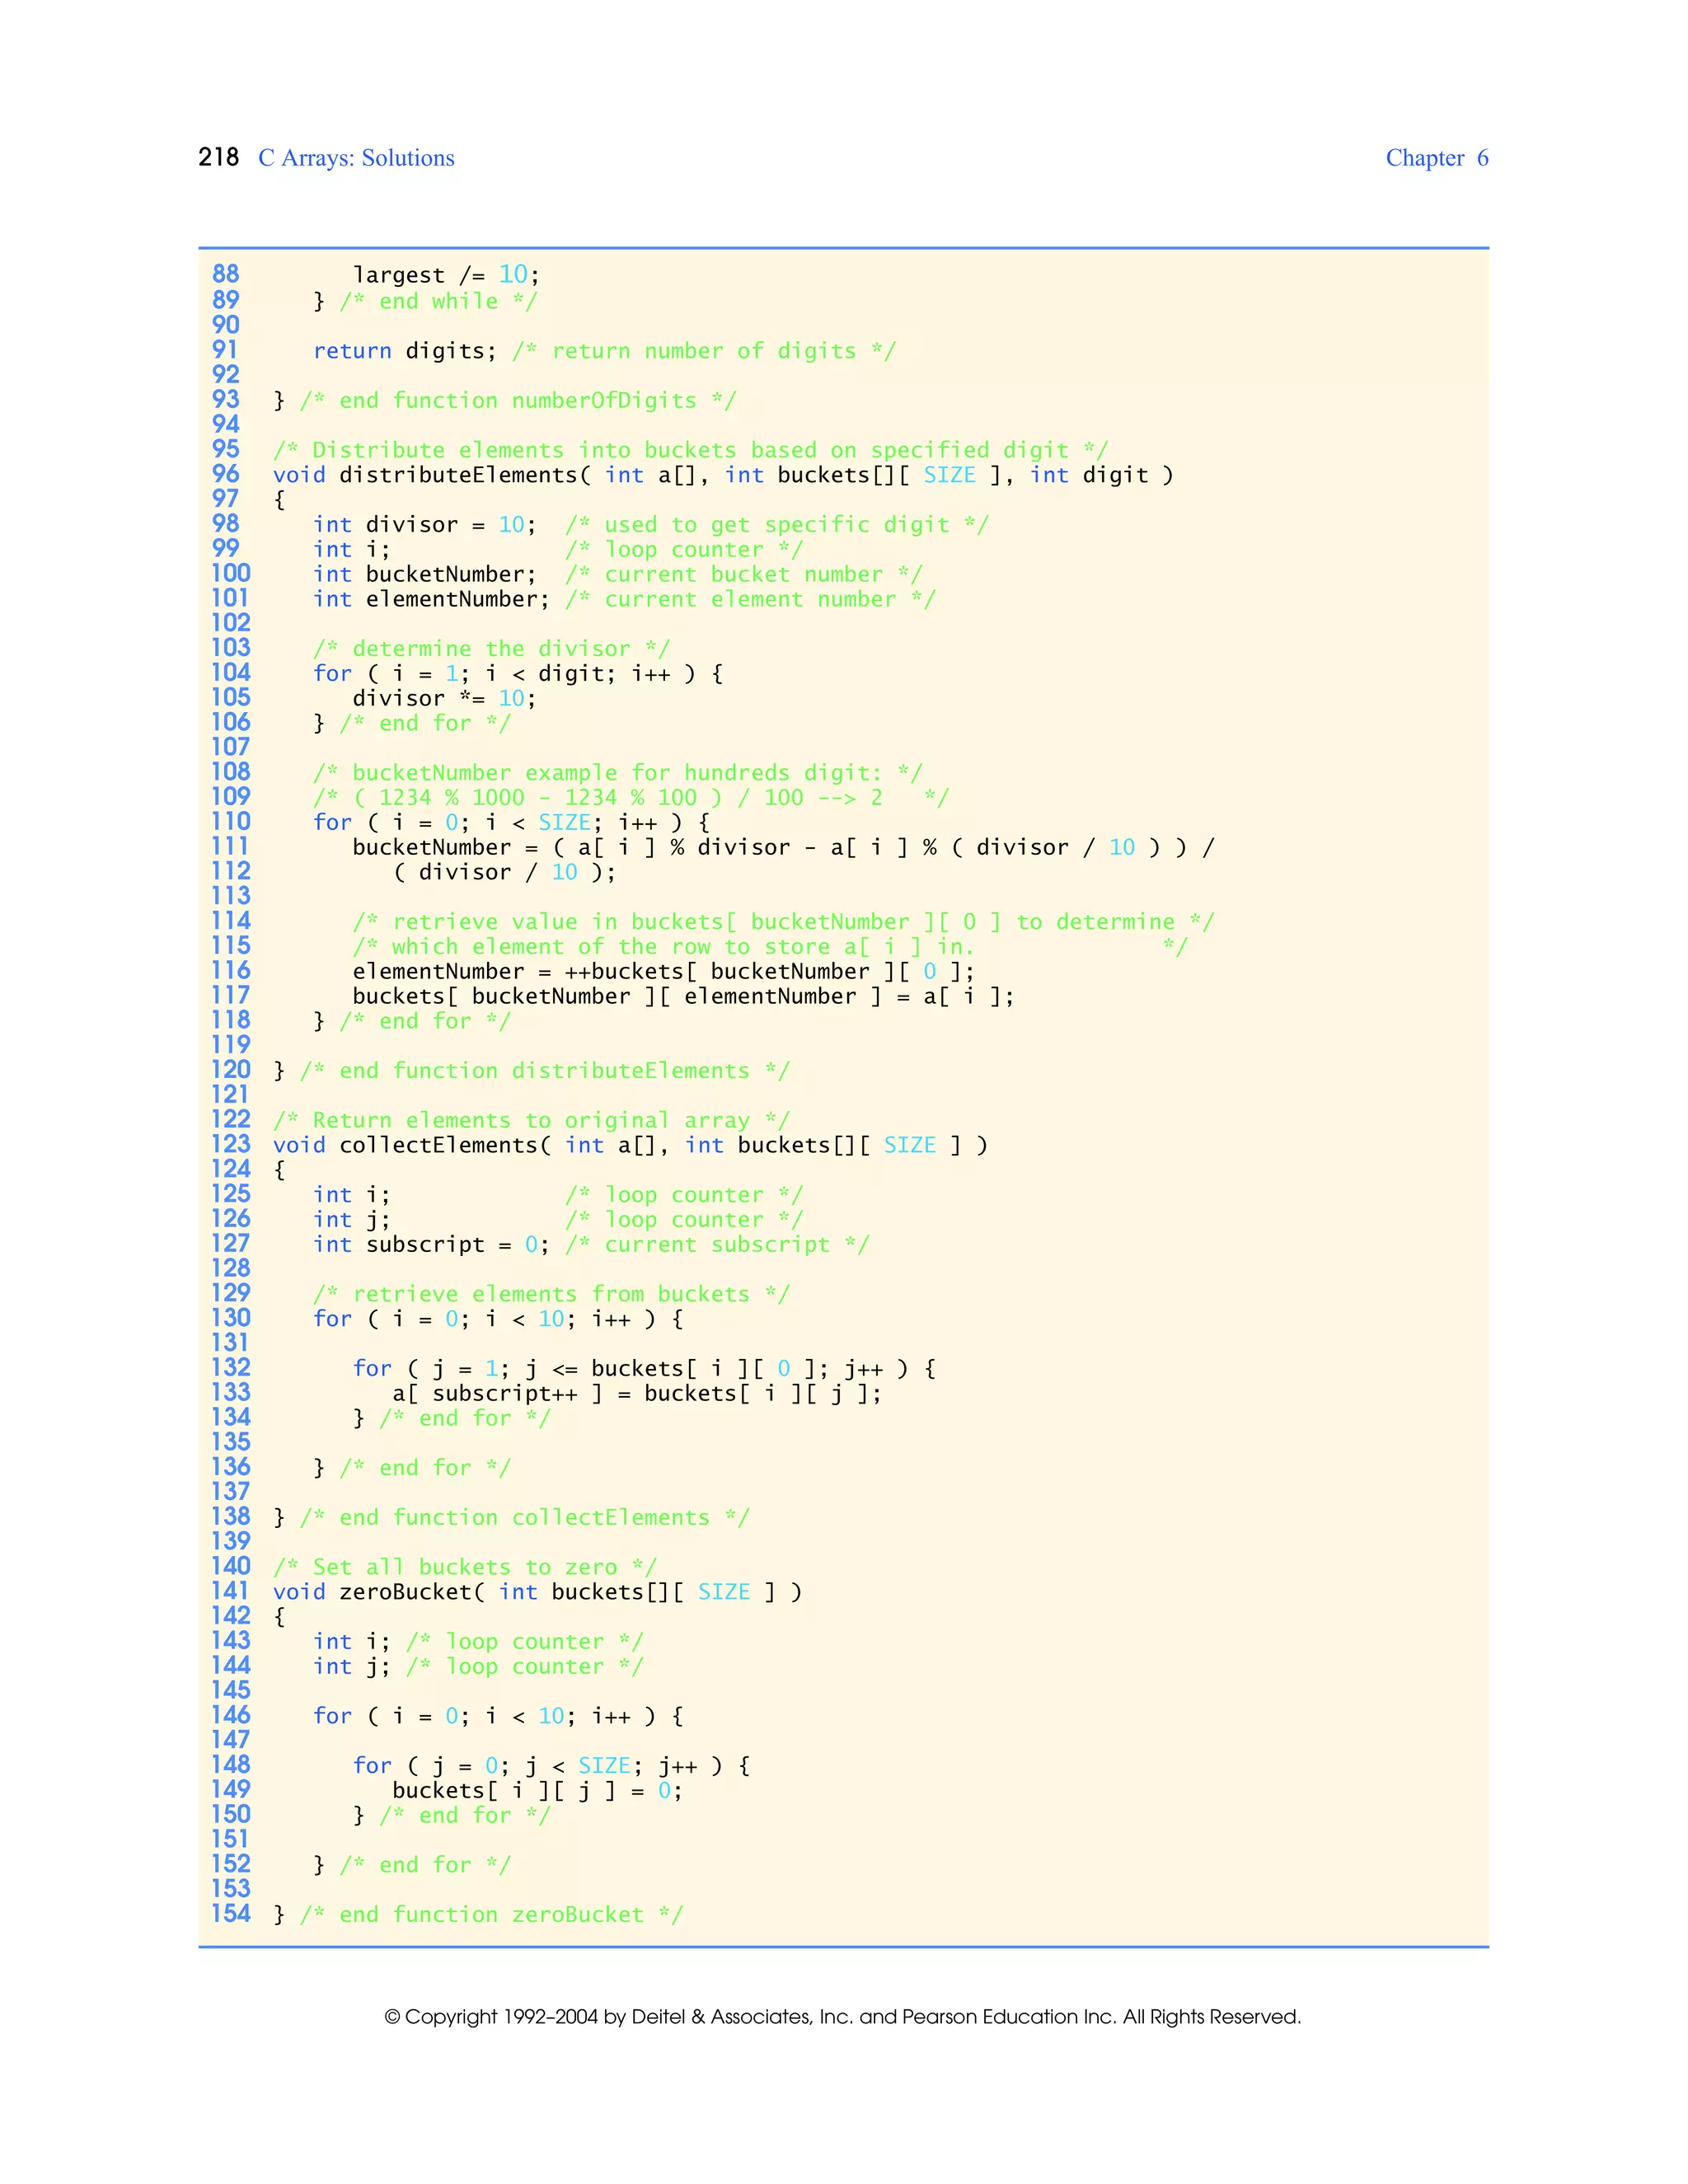Click the 'for ( j = 1; j <= buckets[ i ][ 0 ]' loop
1688x2184 pixels.
tap(644, 1369)
